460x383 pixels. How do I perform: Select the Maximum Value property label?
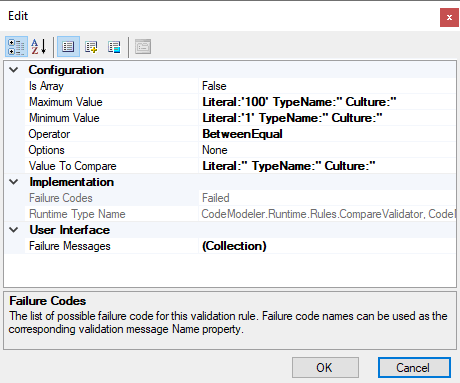pyautogui.click(x=66, y=102)
